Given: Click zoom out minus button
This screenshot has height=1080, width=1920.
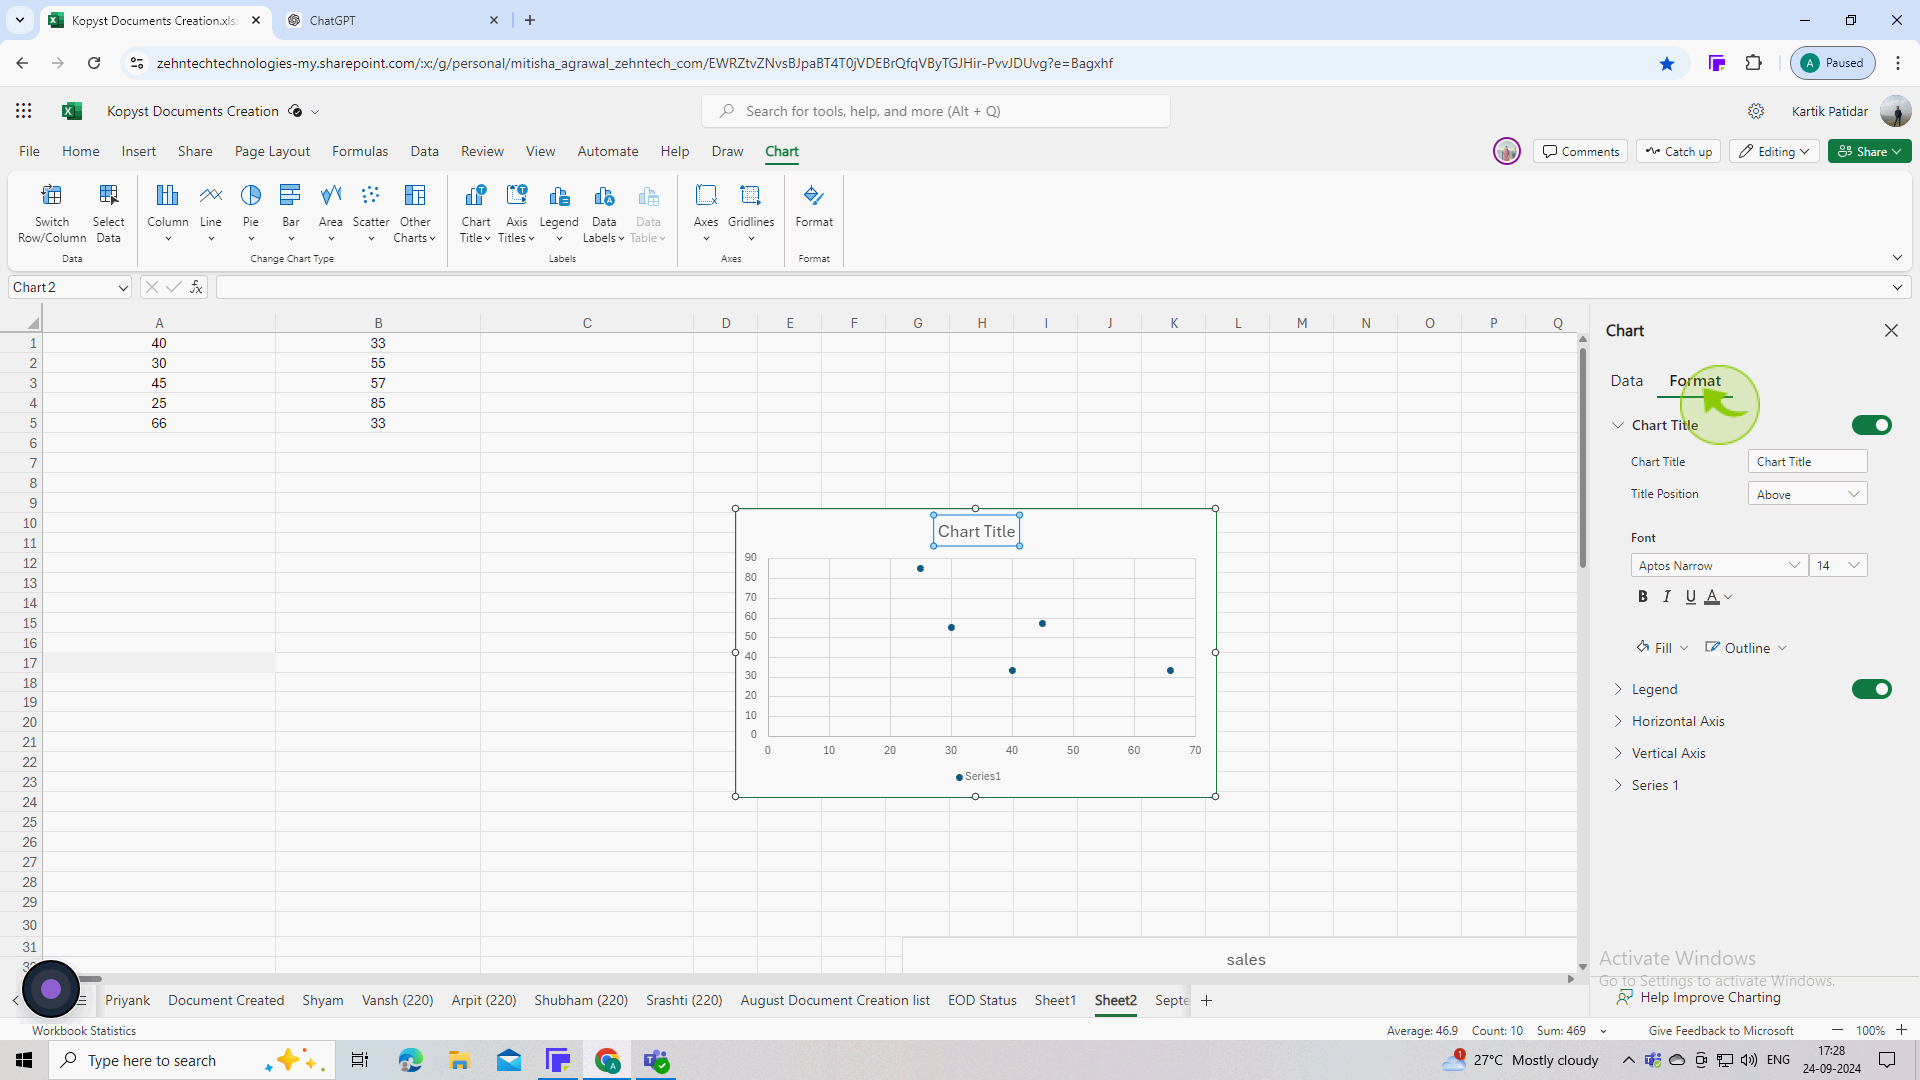Looking at the screenshot, I should 1837,1030.
